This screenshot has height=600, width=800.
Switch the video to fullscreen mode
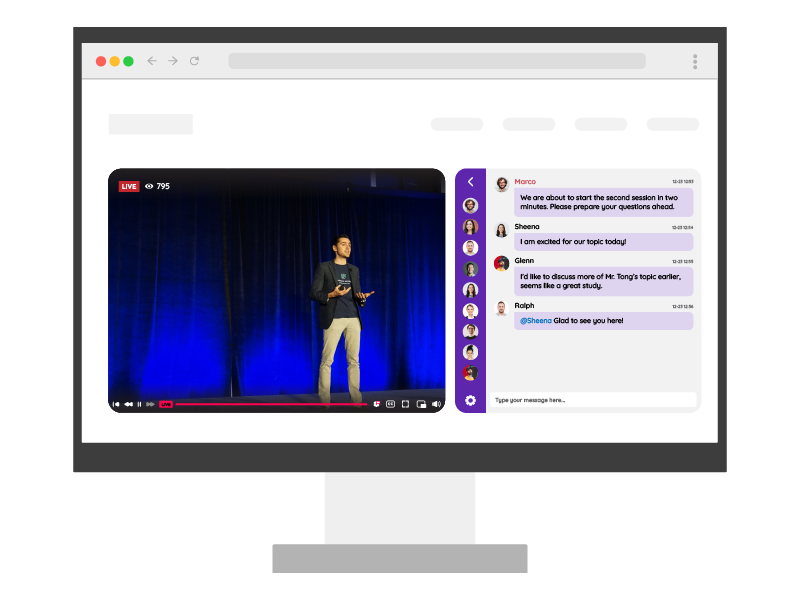(404, 405)
